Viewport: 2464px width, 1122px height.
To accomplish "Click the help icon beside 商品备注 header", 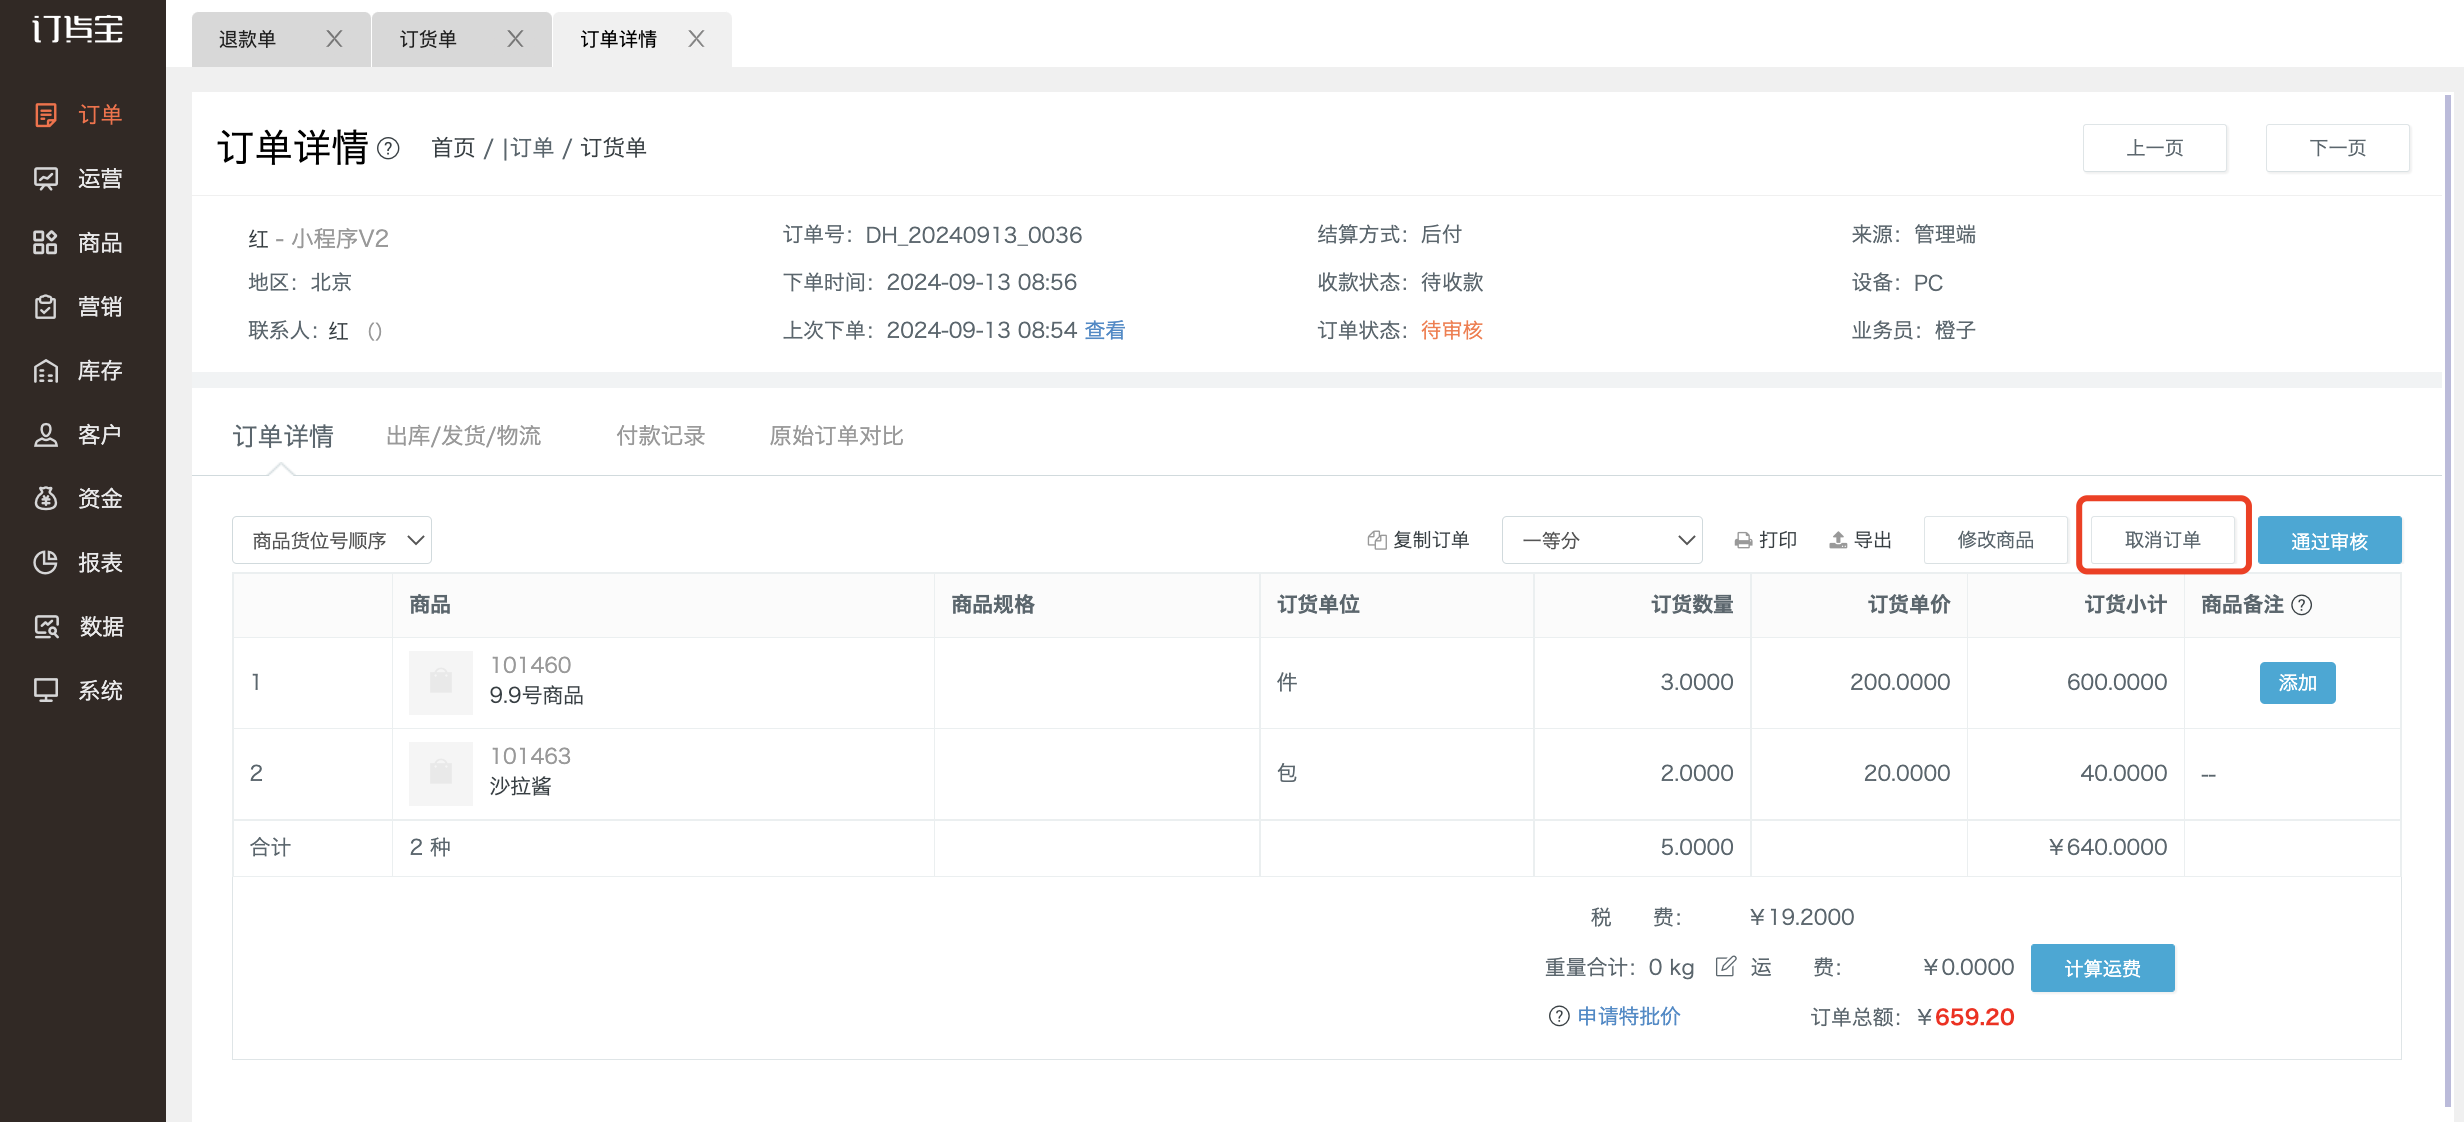I will [x=2301, y=605].
